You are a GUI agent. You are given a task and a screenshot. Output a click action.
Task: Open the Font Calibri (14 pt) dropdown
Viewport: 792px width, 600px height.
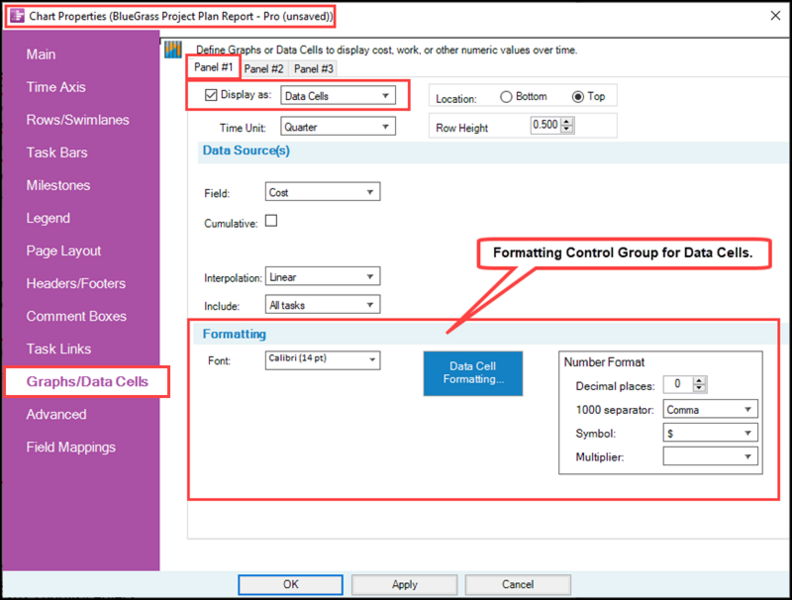pos(322,360)
